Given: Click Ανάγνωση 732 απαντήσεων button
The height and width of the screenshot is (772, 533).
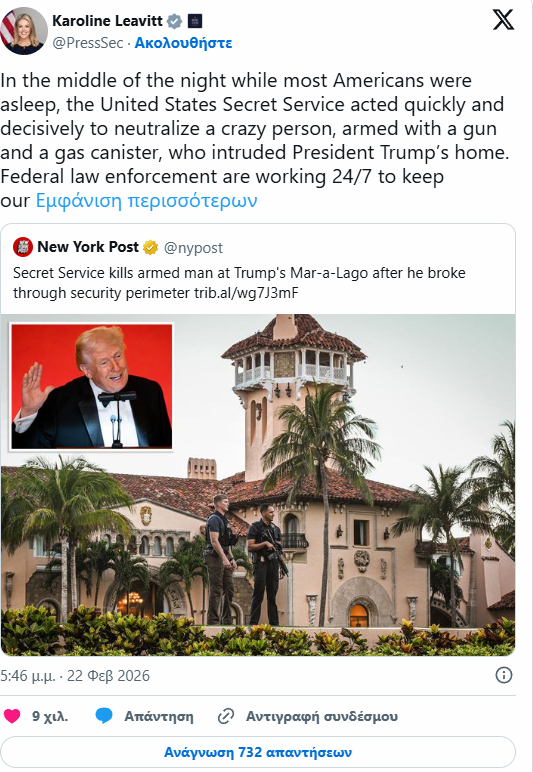Looking at the screenshot, I should click(x=258, y=752).
